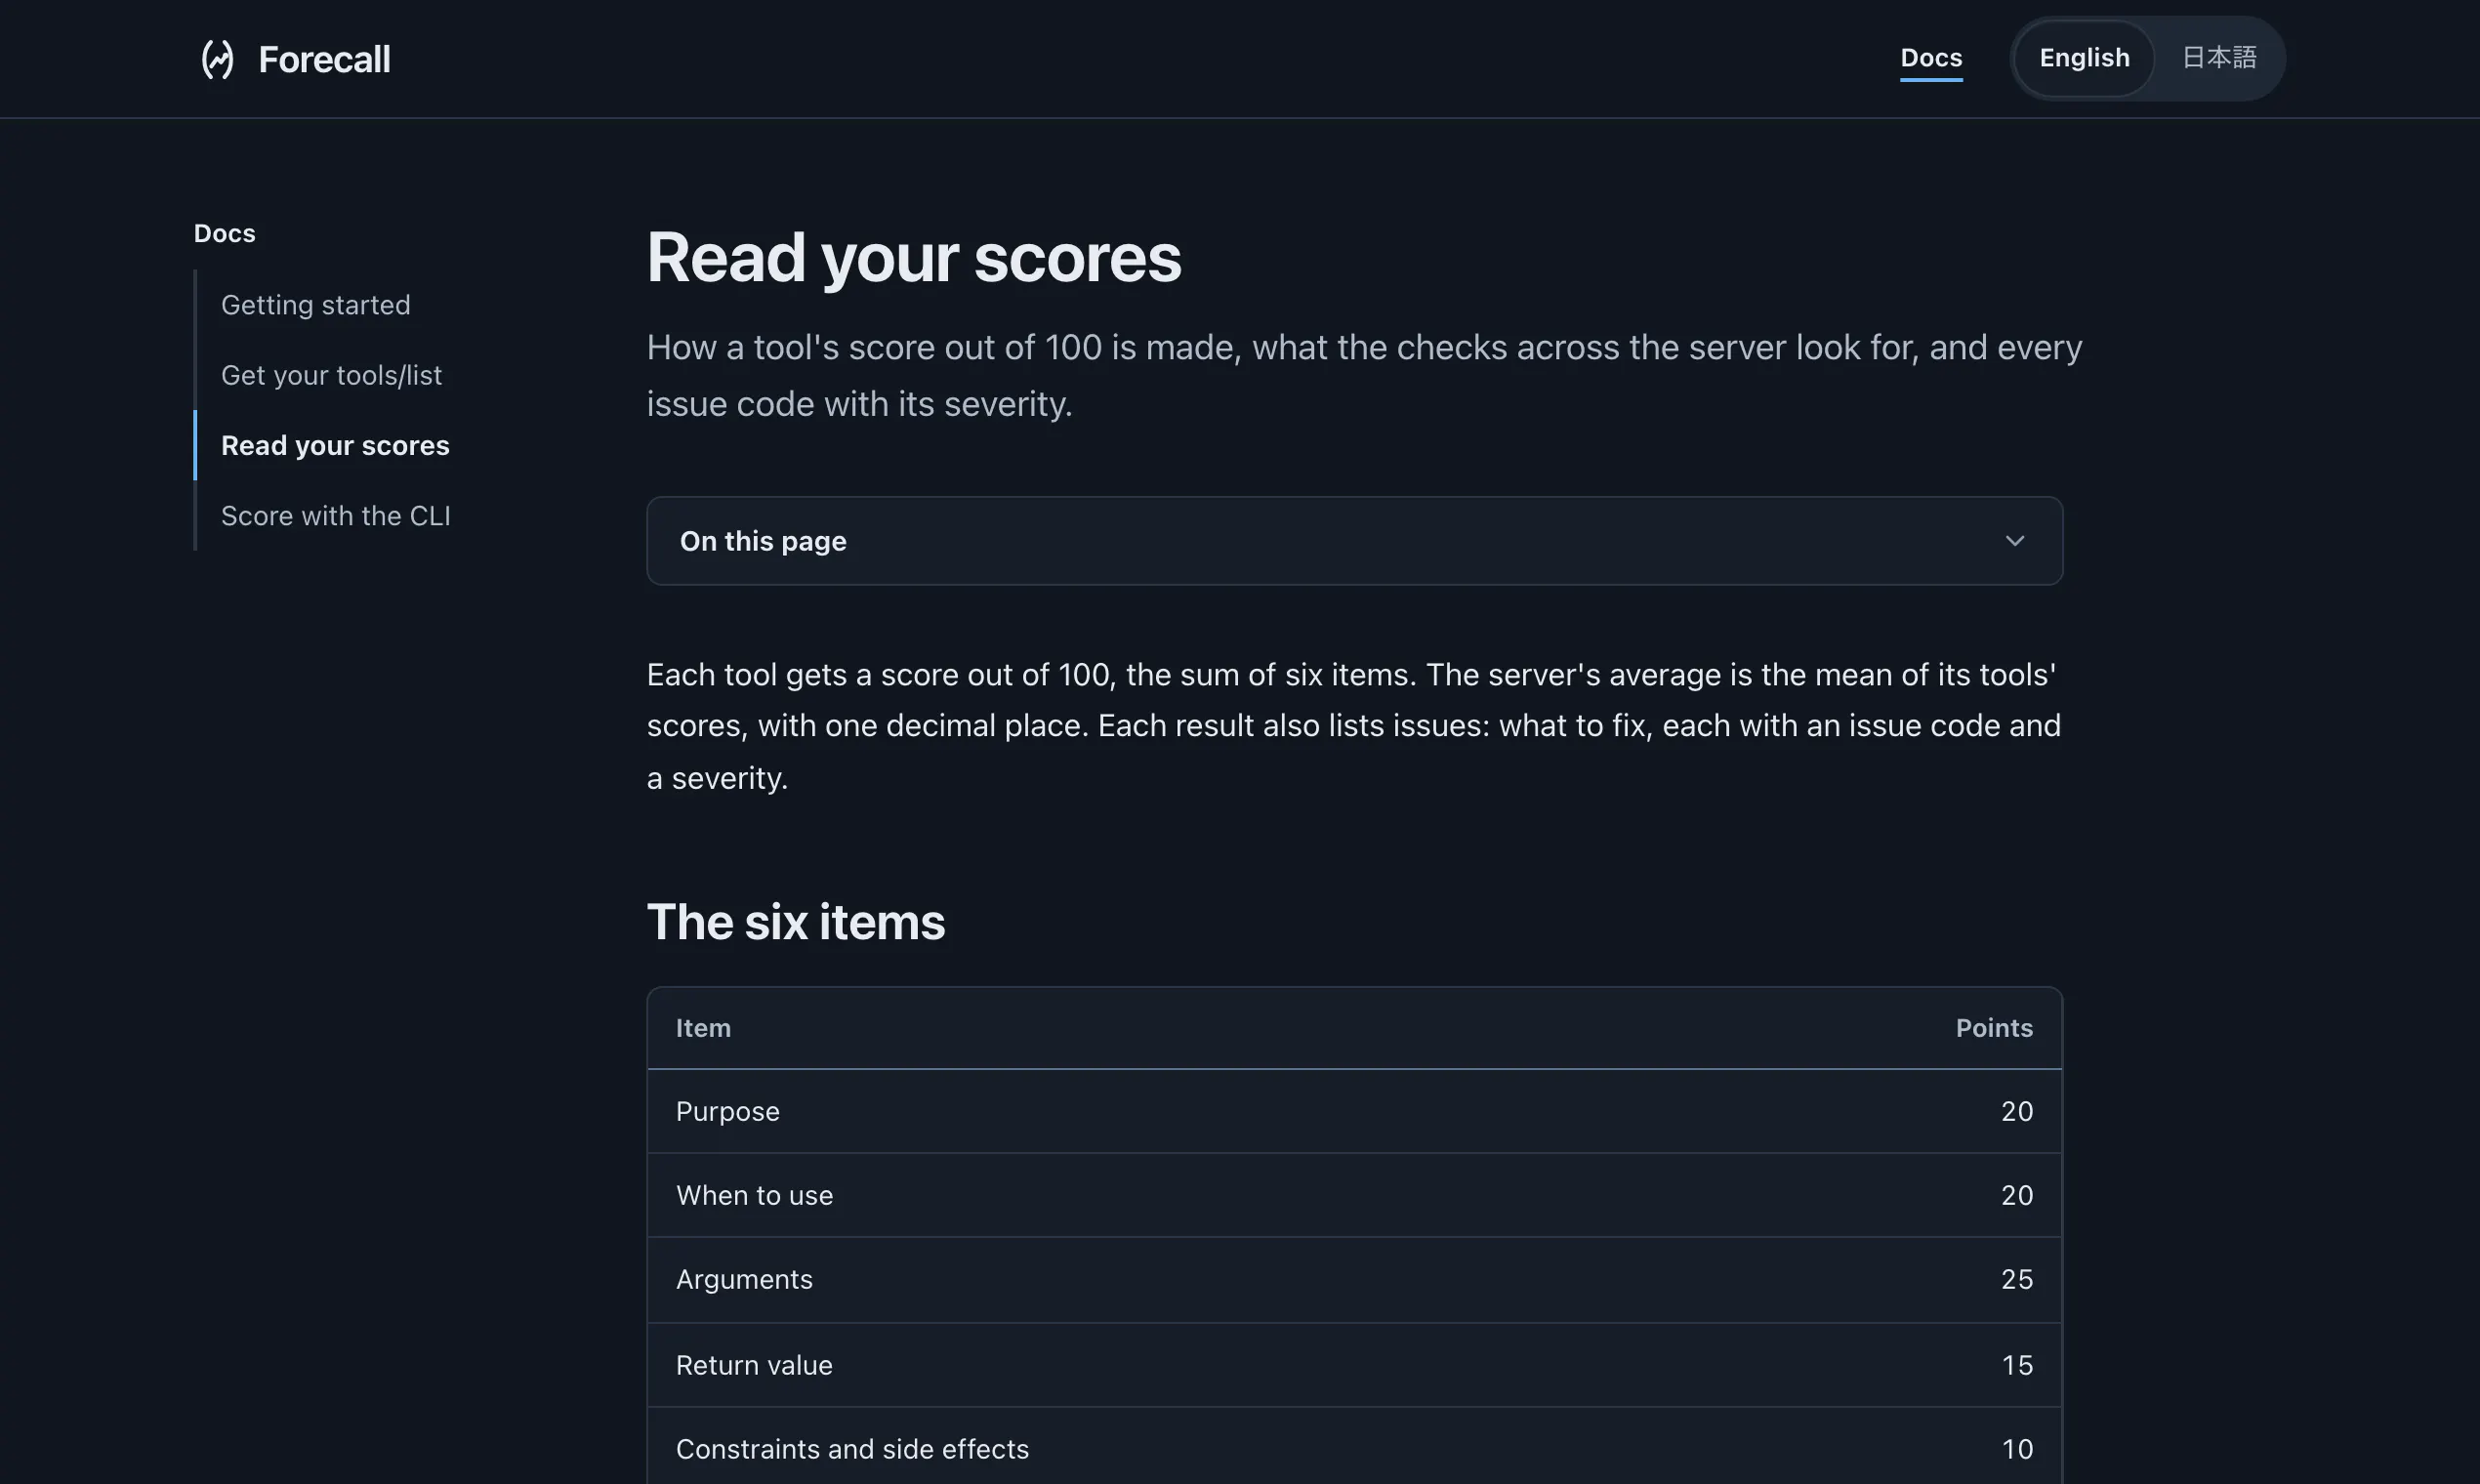Screen dimensions: 2480x1484
Task: Expand the On this page section
Action: (x=1354, y=541)
